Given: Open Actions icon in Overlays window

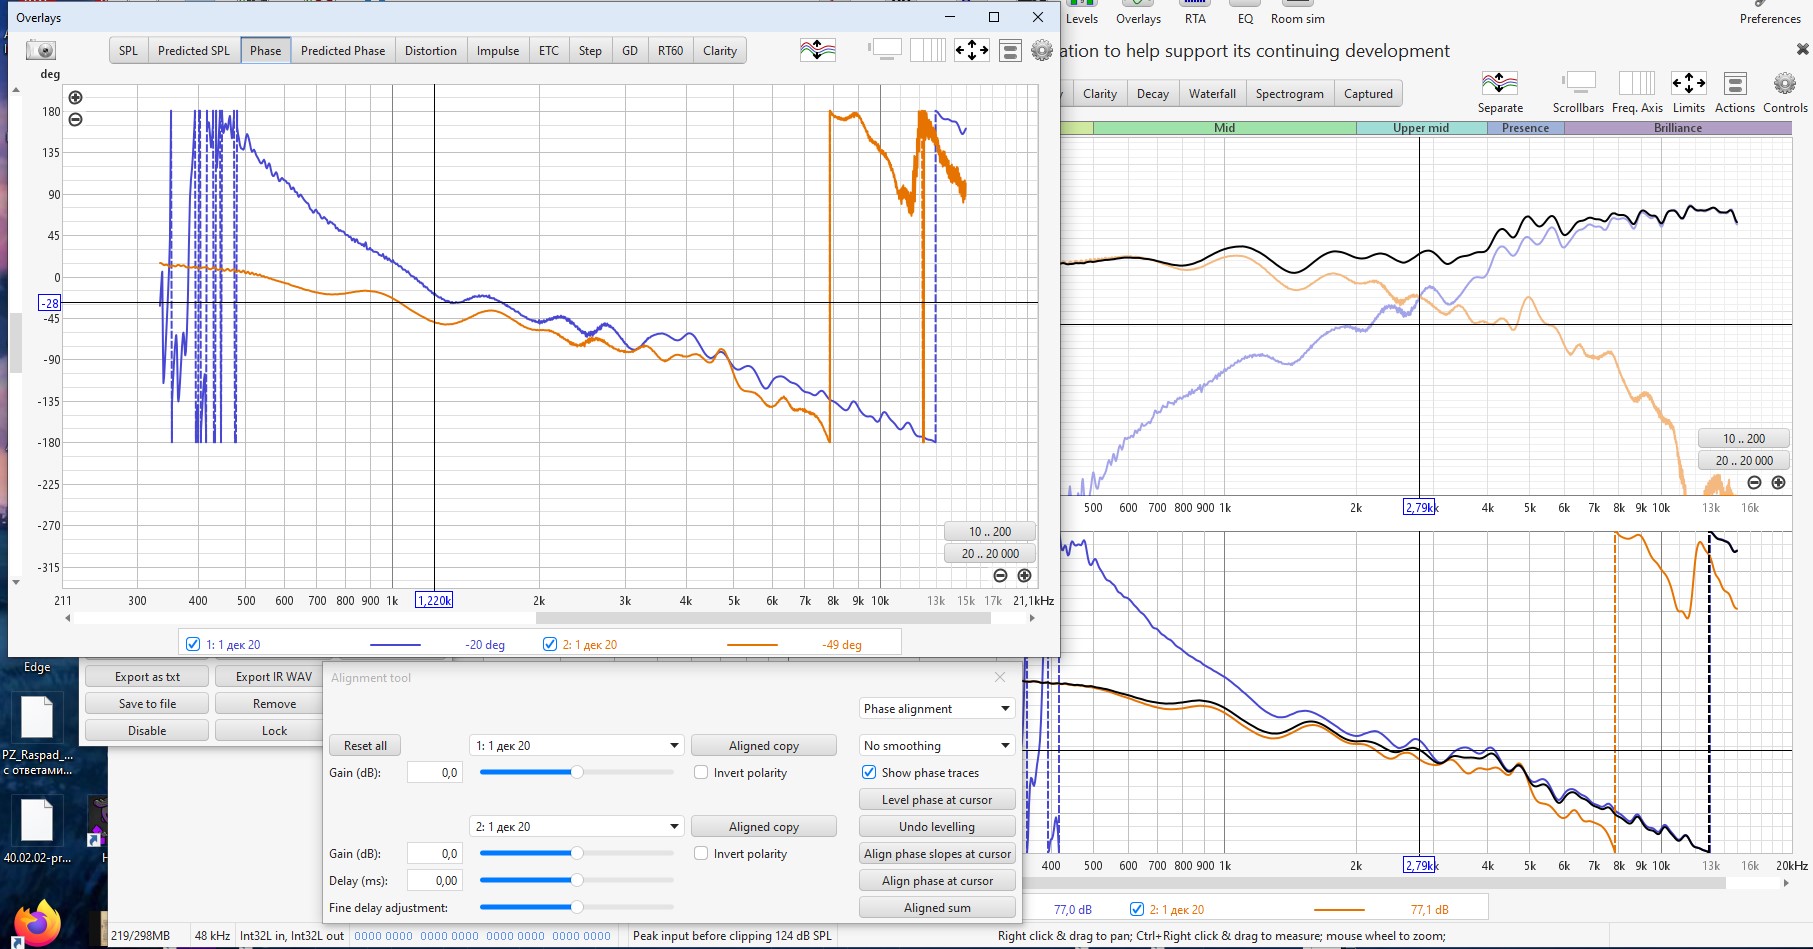Looking at the screenshot, I should 1011,50.
